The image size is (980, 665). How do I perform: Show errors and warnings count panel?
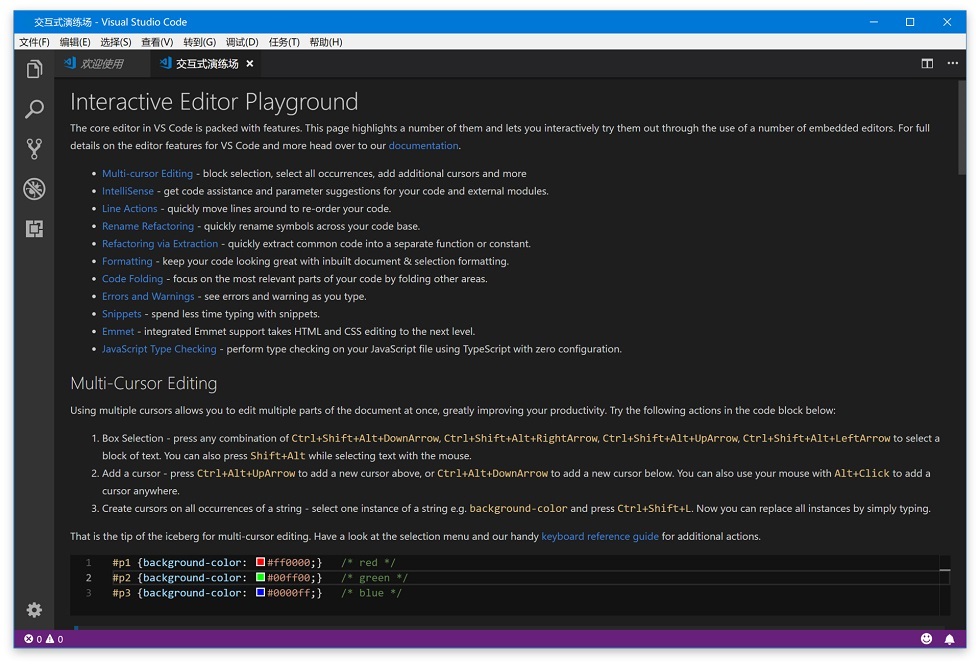(44, 639)
